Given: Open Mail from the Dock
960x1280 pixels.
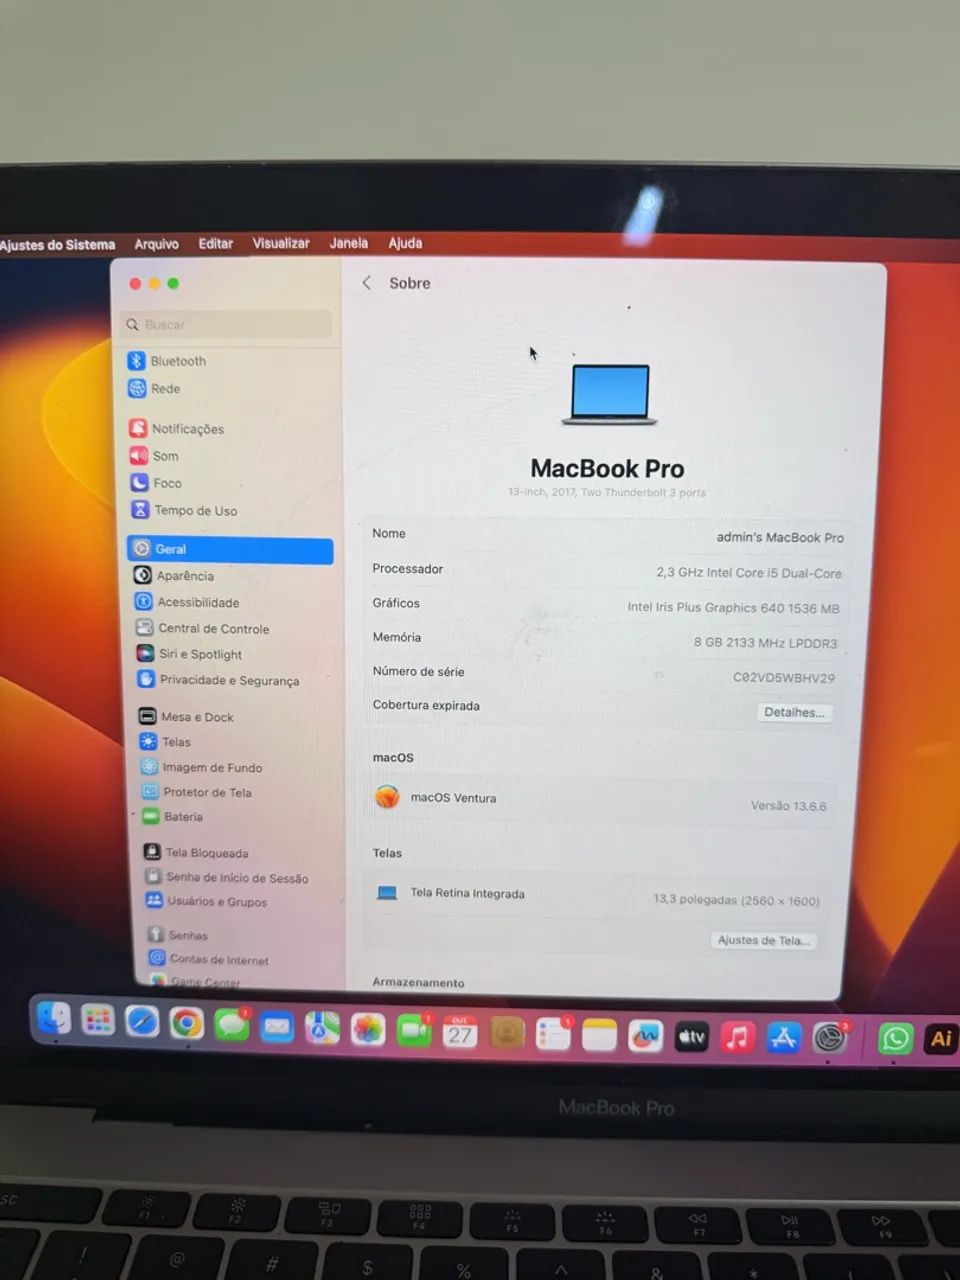Looking at the screenshot, I should (277, 1027).
